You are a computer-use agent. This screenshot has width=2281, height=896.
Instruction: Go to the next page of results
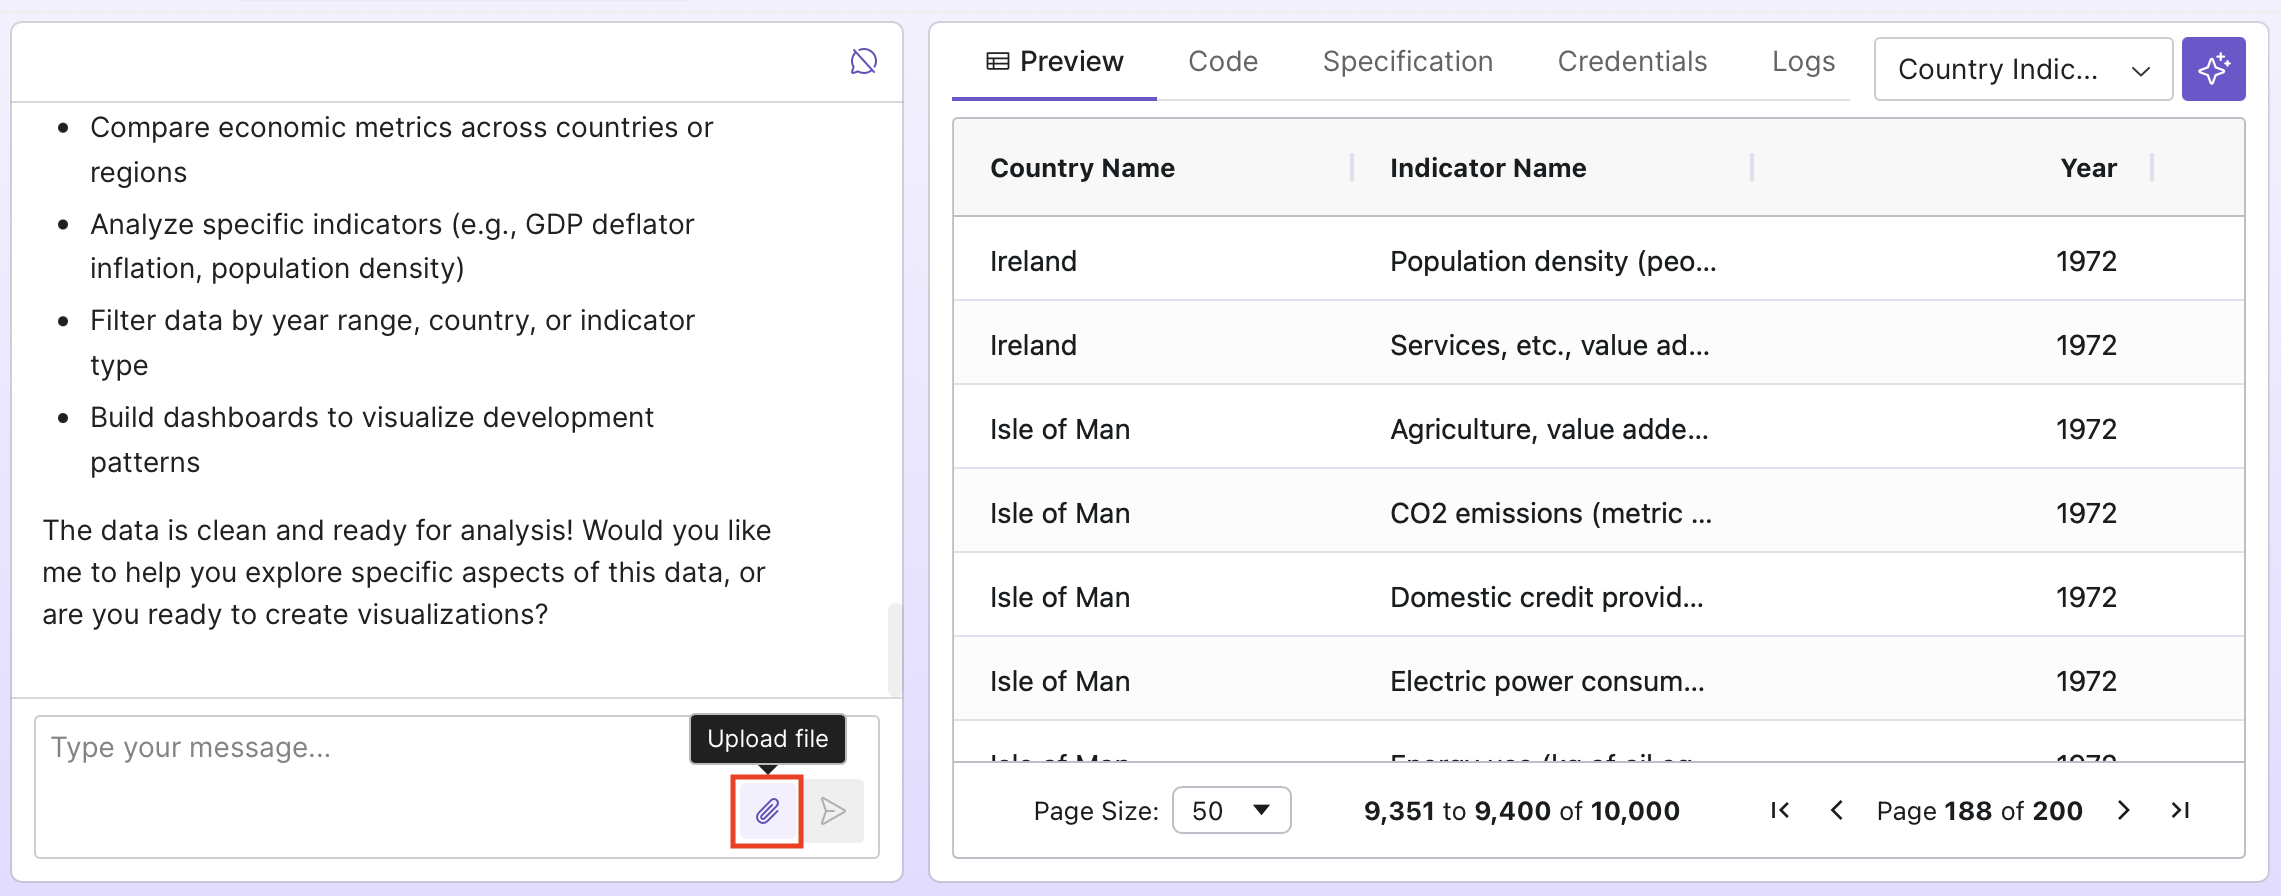2124,811
